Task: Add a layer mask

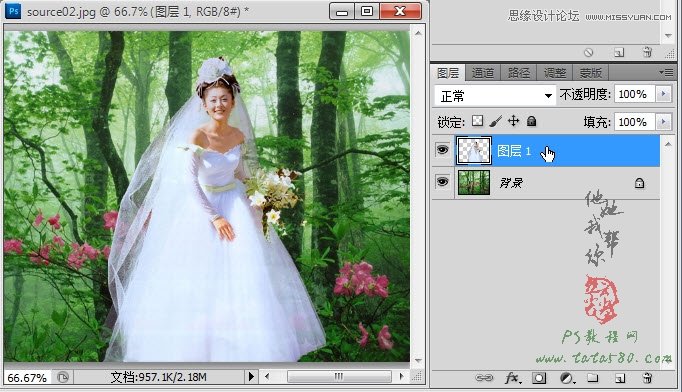Action: point(539,378)
